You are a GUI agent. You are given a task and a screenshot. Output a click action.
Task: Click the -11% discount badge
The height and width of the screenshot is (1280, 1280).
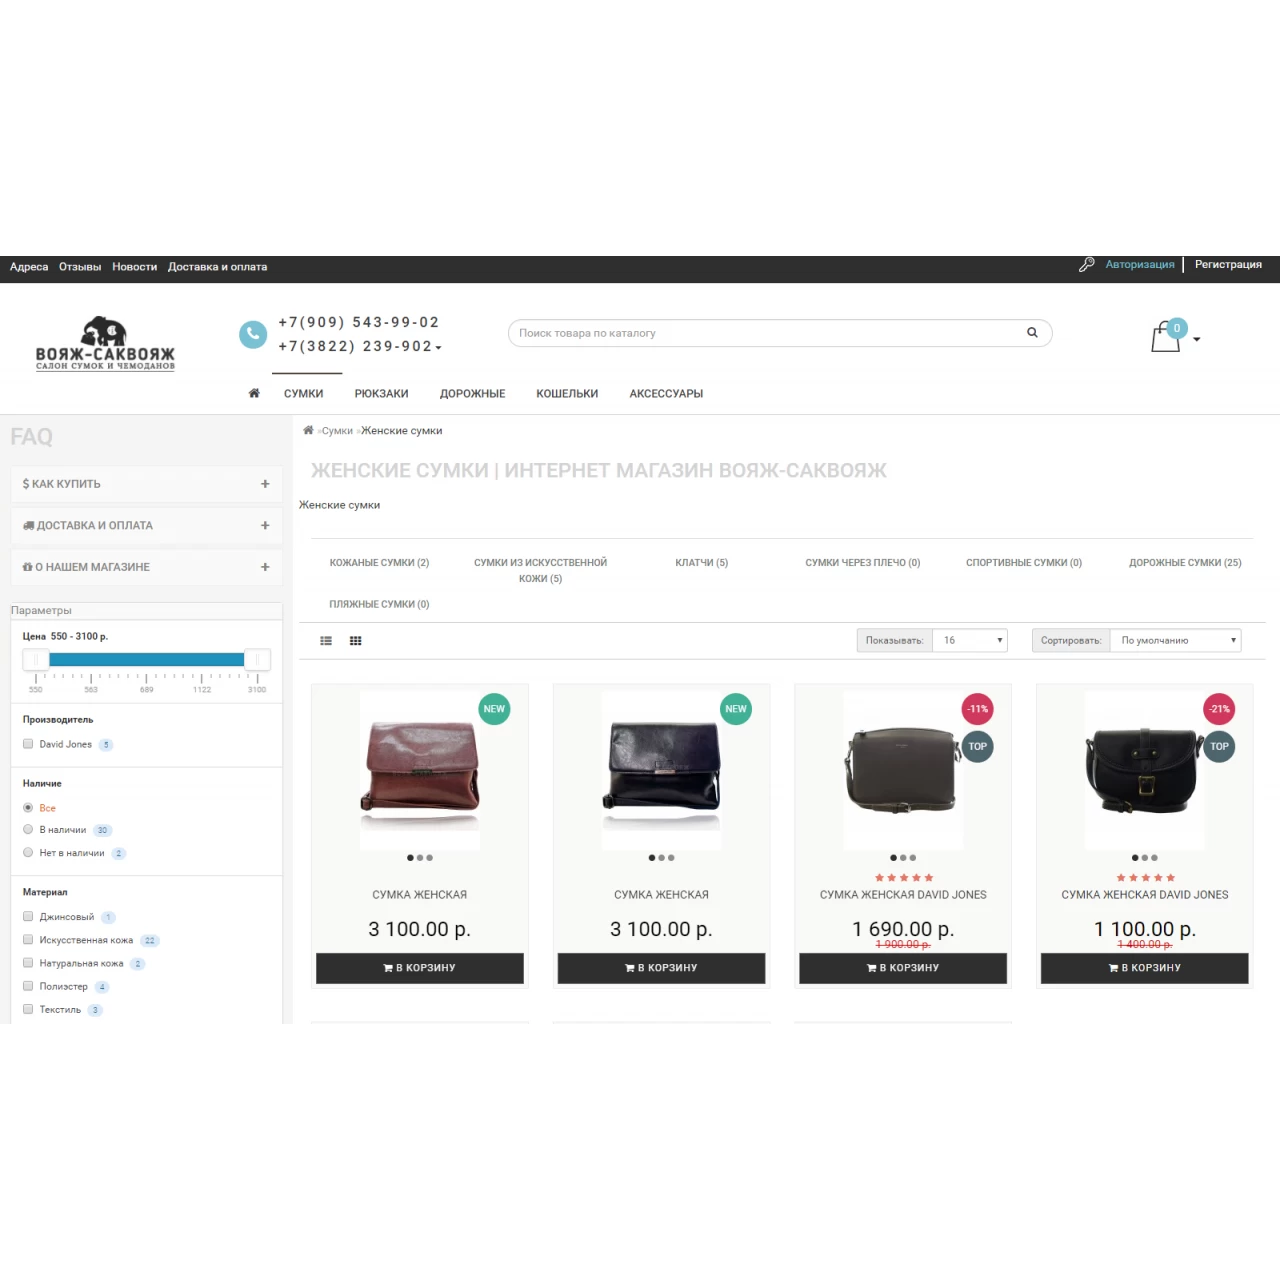(978, 709)
